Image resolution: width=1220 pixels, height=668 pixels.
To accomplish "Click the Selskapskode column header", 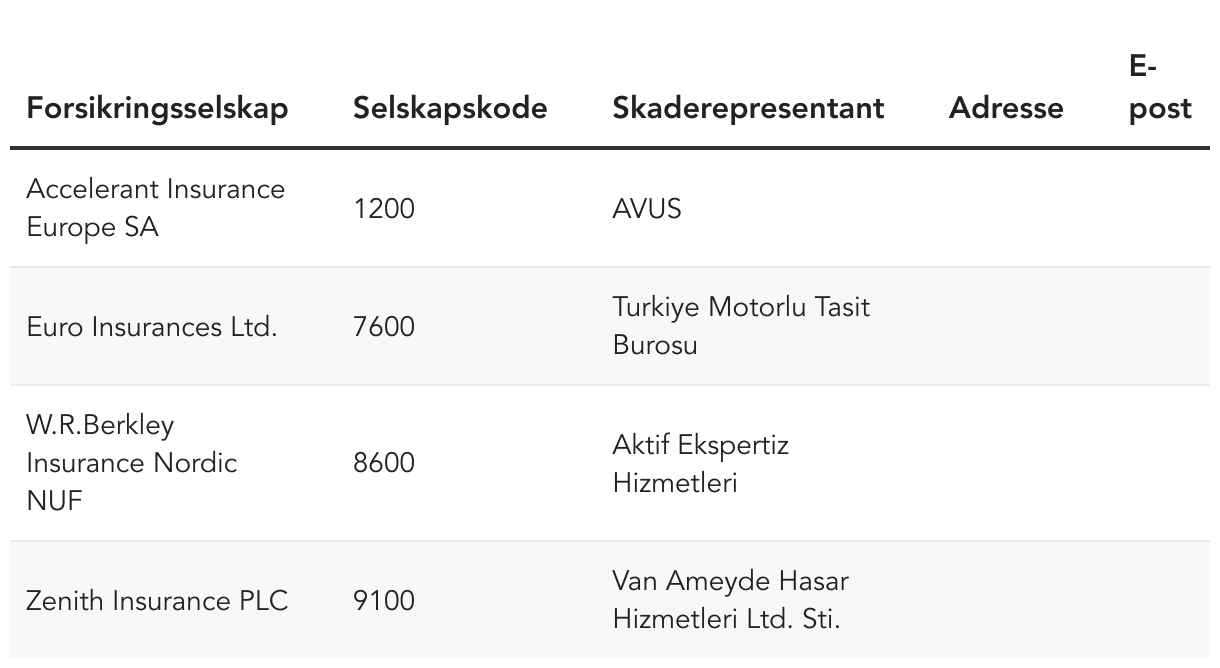I will 450,108.
